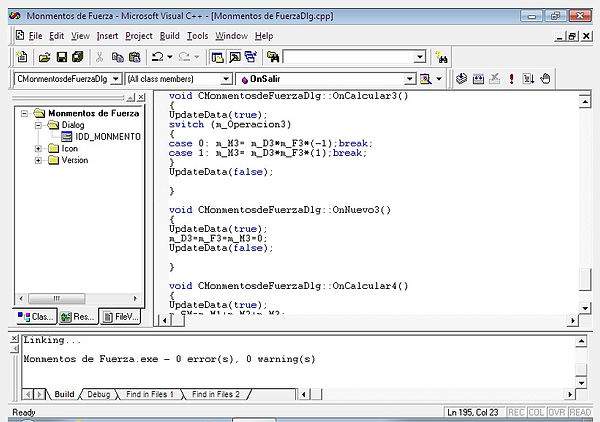
Task: Redo action toolbar icon
Action: 184,57
